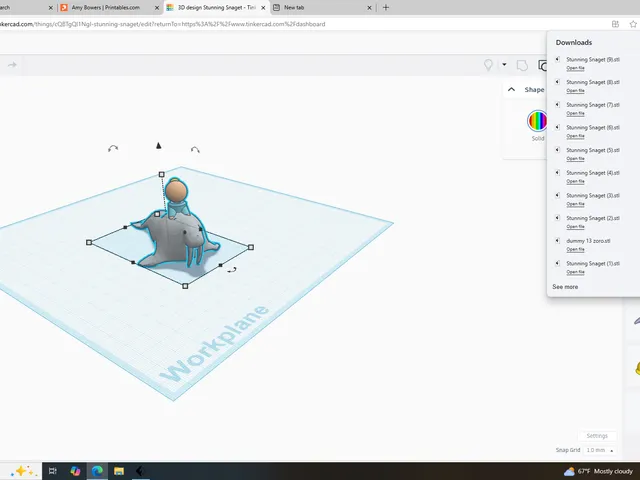Image resolution: width=640 pixels, height=480 pixels.
Task: Click the file icon beside Stunning Snaget (5).stl
Action: click(x=558, y=150)
